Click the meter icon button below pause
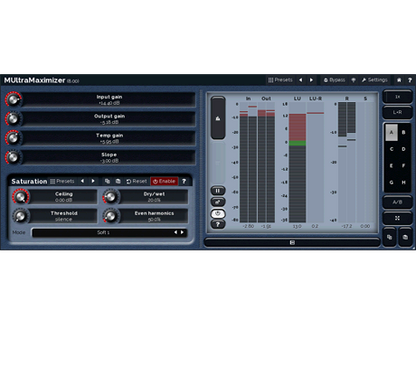Screen dimensions: 416x376 [218, 202]
